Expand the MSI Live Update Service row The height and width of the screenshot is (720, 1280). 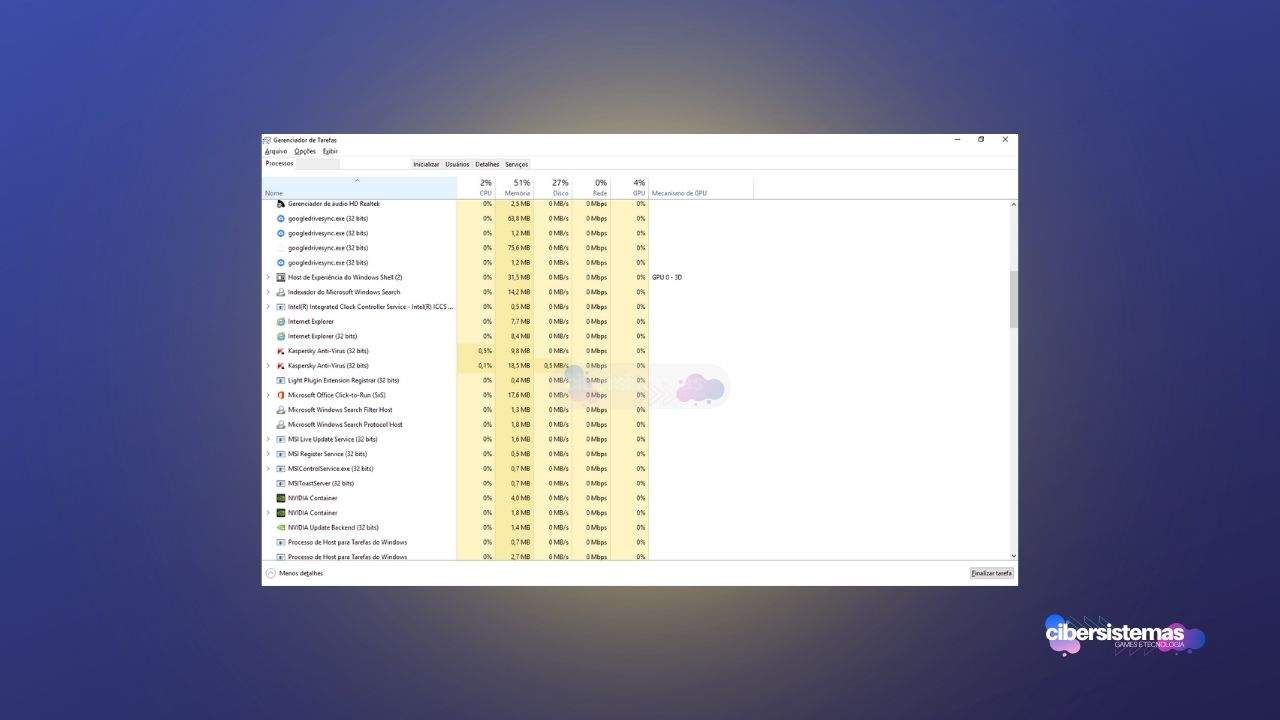268,439
